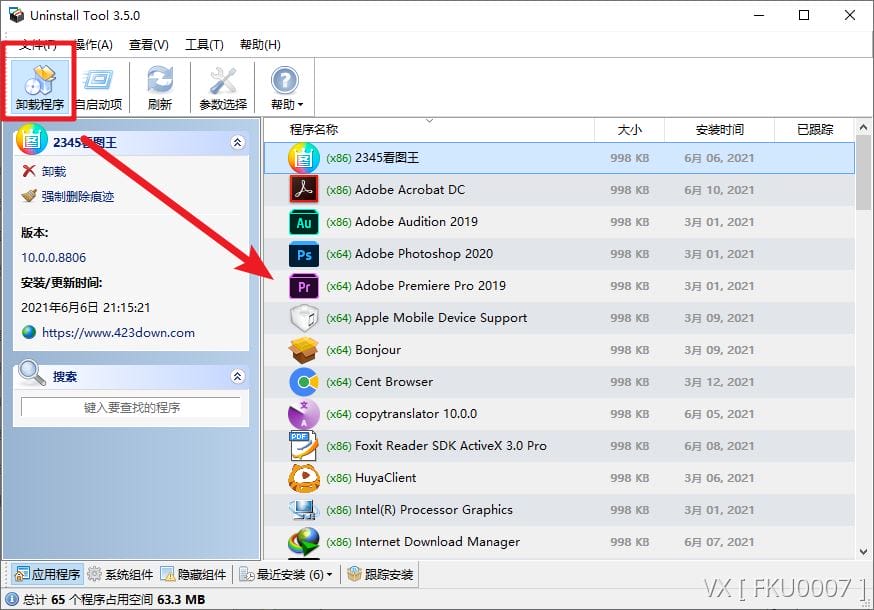Click the broom 强制删除痕迹 icon
Viewport: 874px width, 610px height.
coord(29,196)
